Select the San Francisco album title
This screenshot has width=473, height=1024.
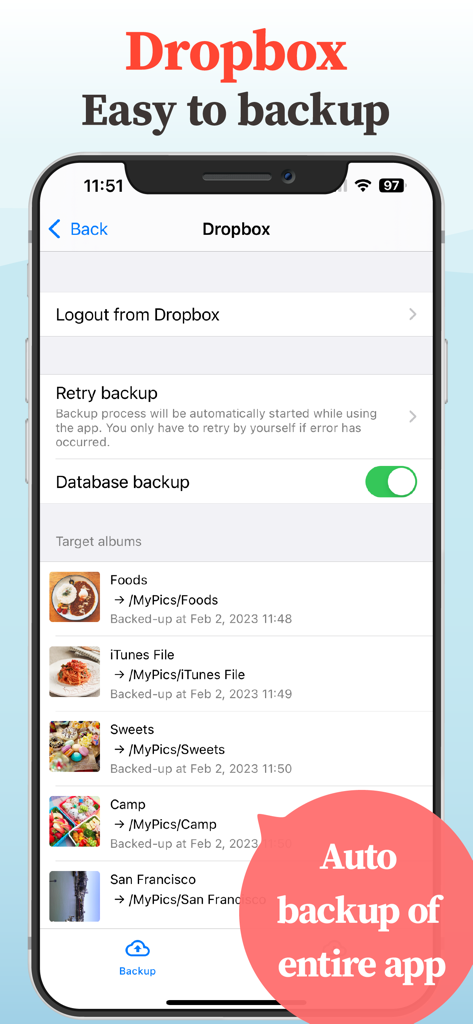tap(153, 879)
